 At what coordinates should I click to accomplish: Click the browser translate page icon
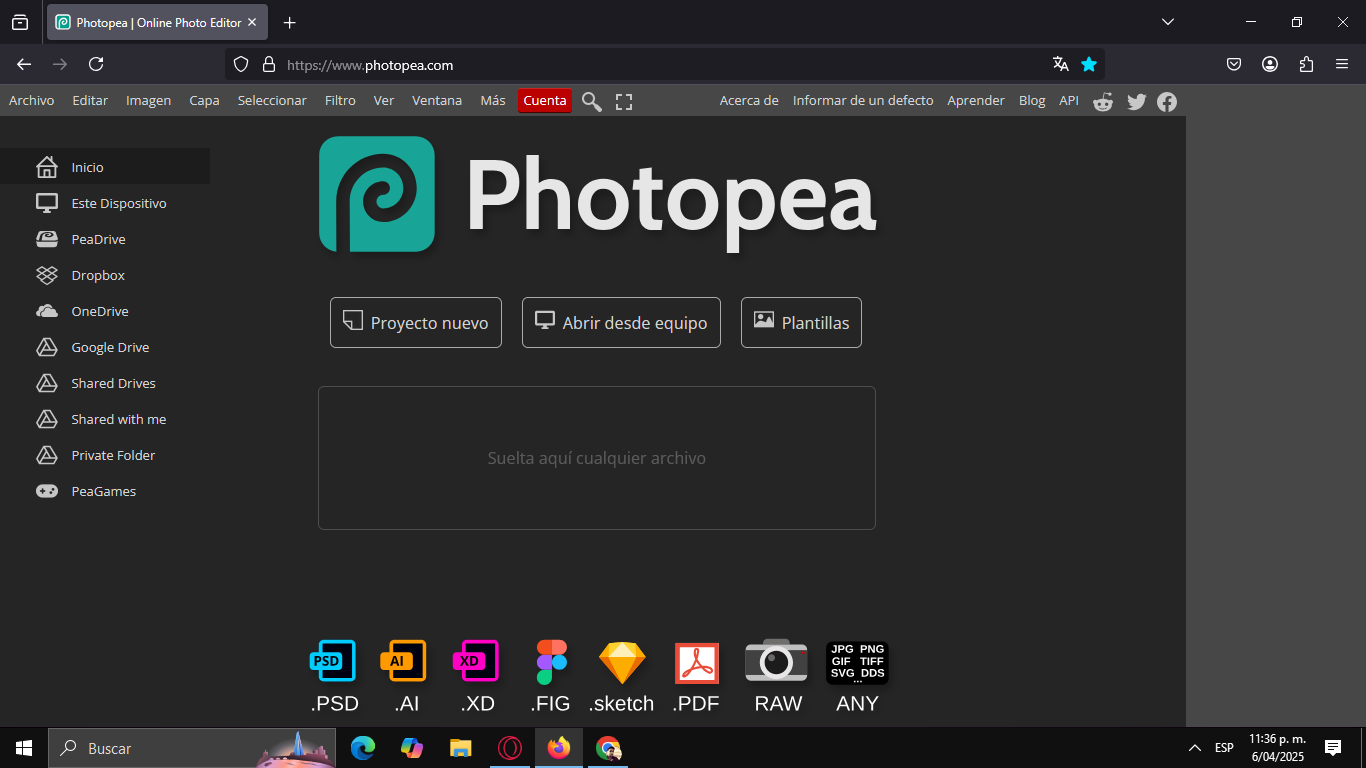pos(1061,64)
